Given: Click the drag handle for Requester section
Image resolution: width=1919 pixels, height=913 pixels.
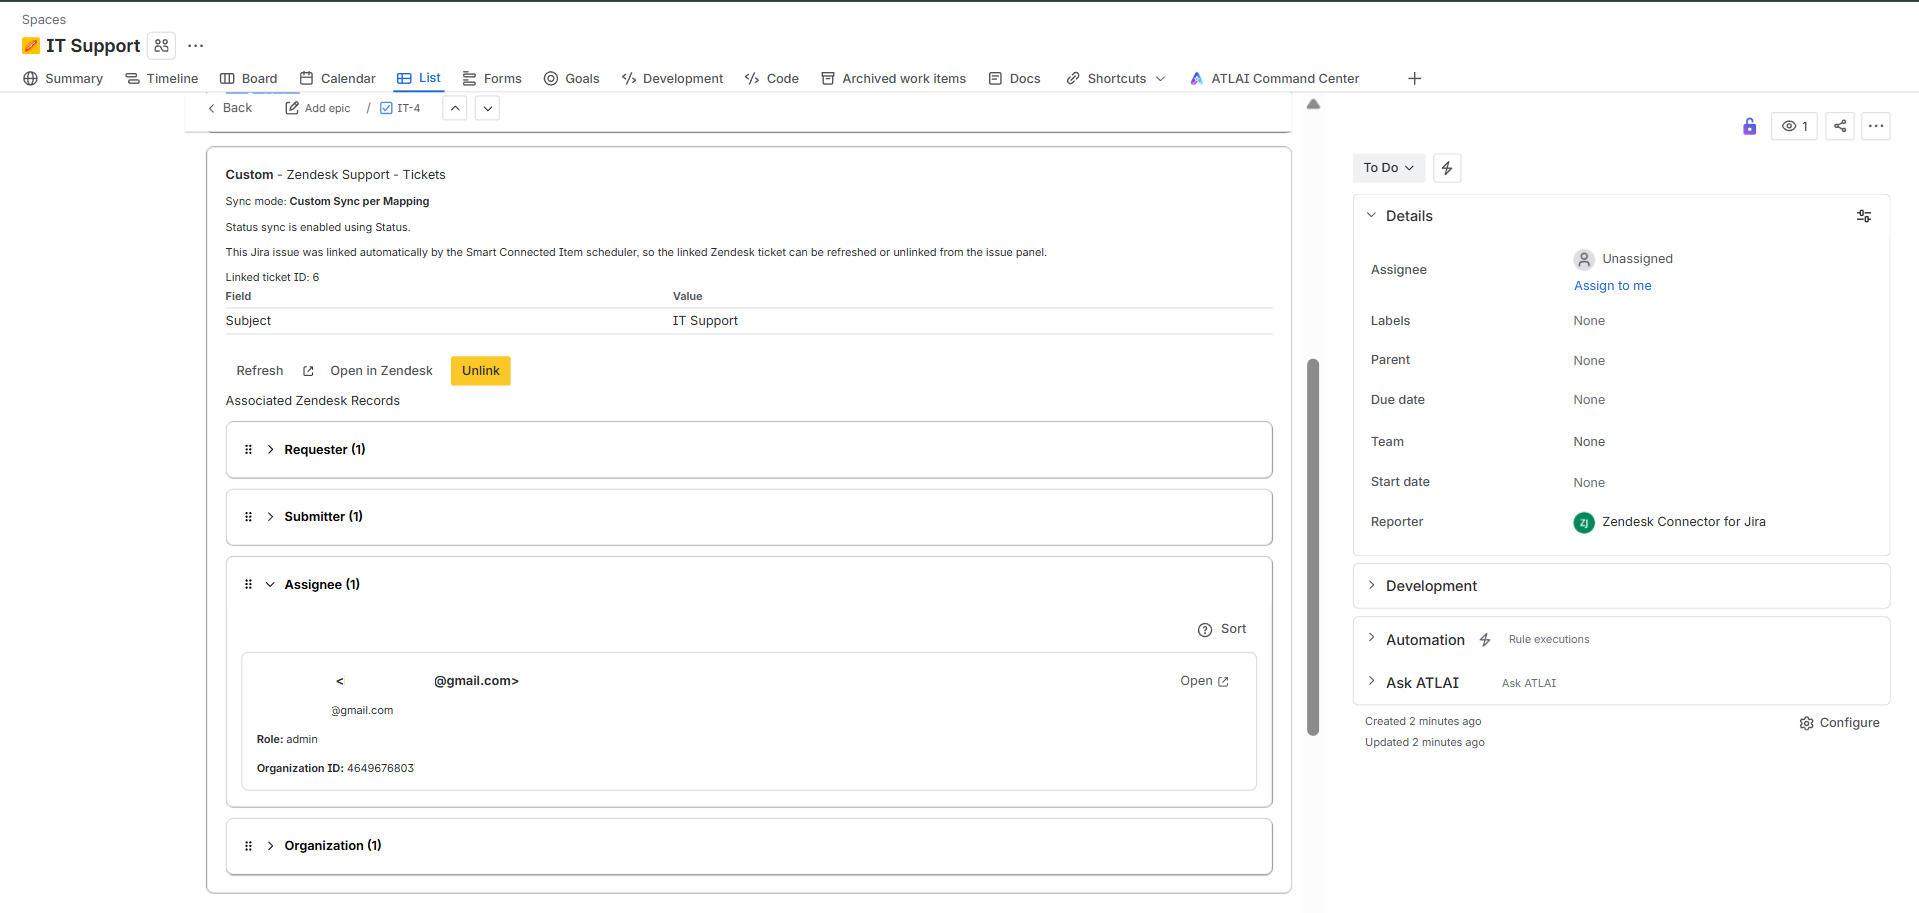Looking at the screenshot, I should click(248, 450).
